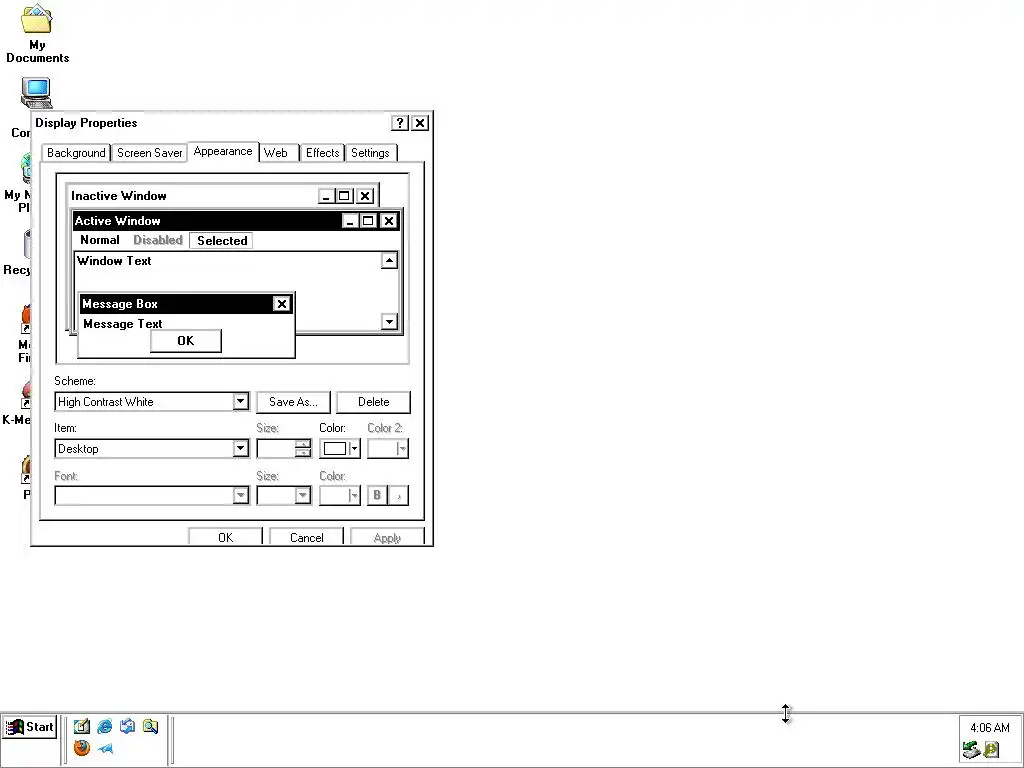Click the 4:06 AM taskbar clock
This screenshot has width=1024, height=768.
[x=989, y=728]
